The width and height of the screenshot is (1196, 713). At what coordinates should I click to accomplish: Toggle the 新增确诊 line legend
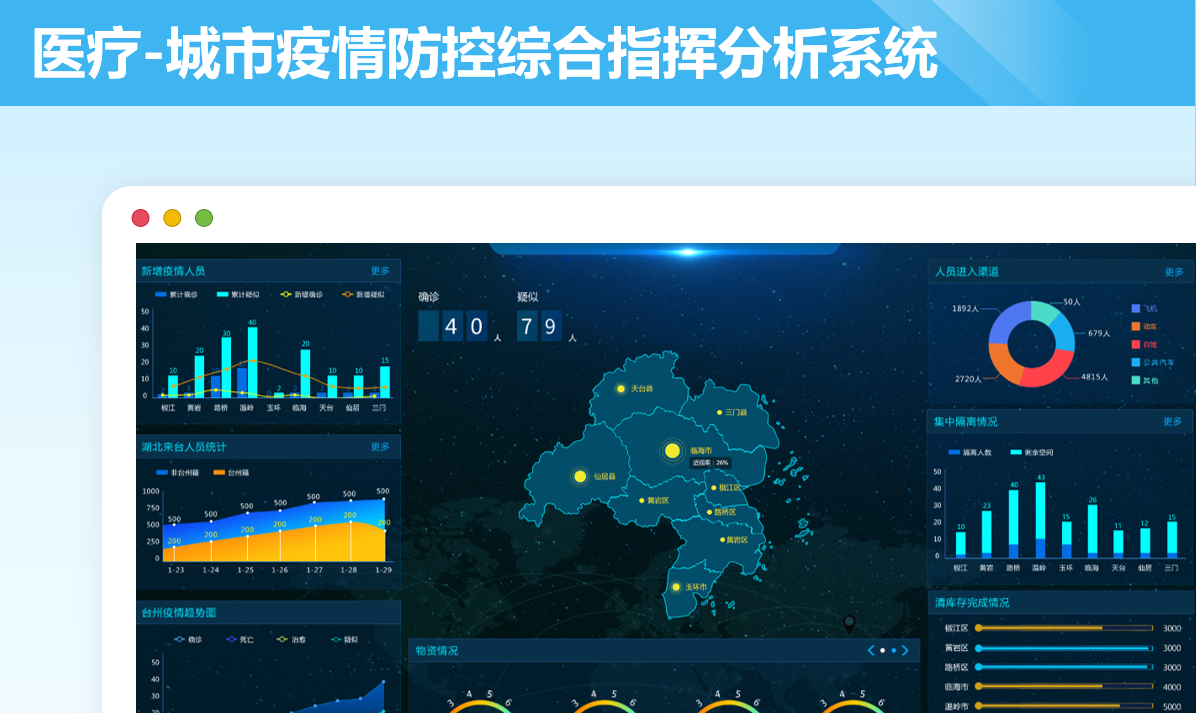tap(301, 294)
